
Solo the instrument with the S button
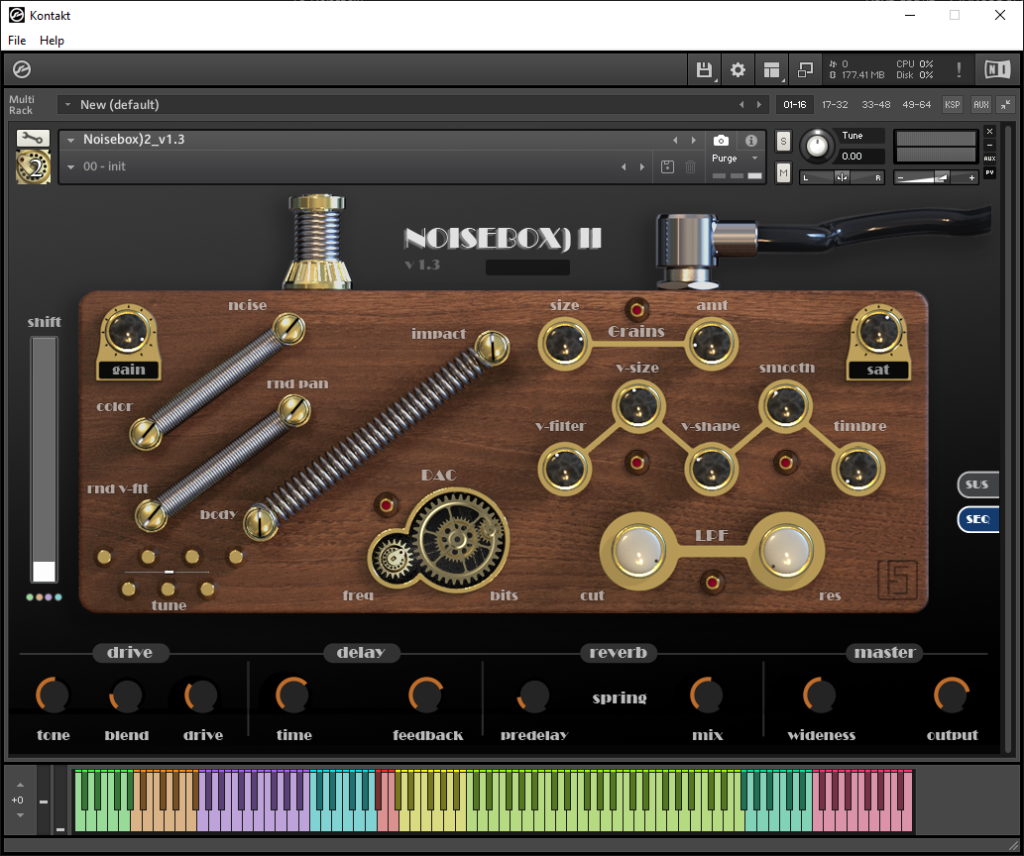tap(784, 141)
